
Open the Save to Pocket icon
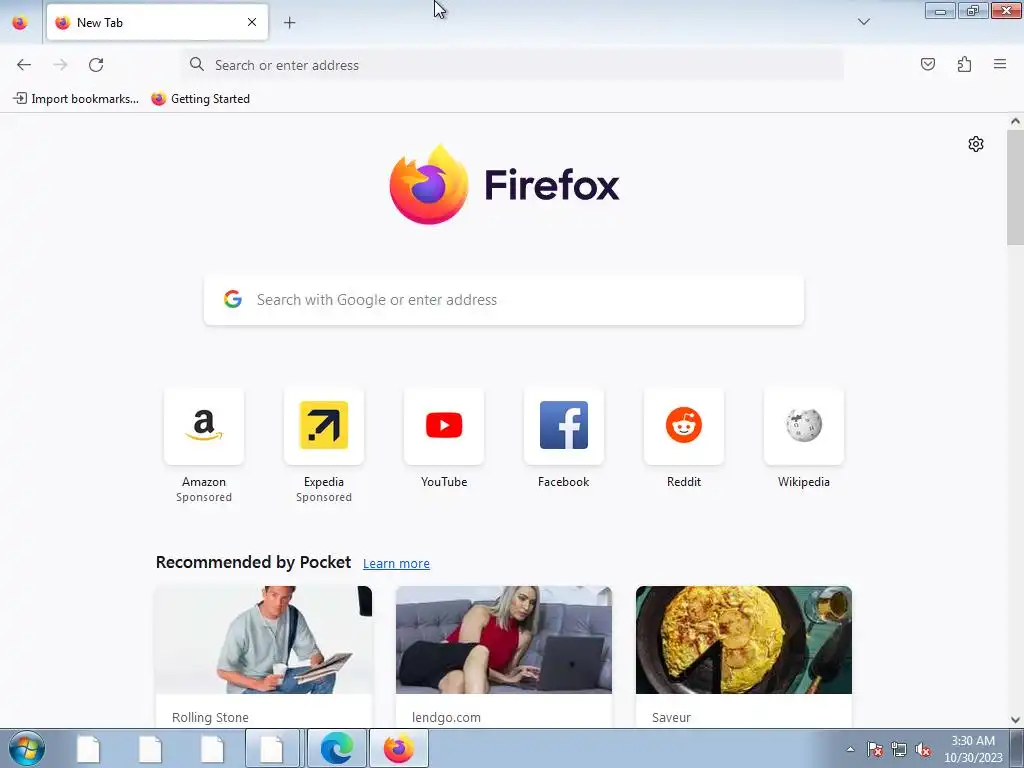(927, 64)
